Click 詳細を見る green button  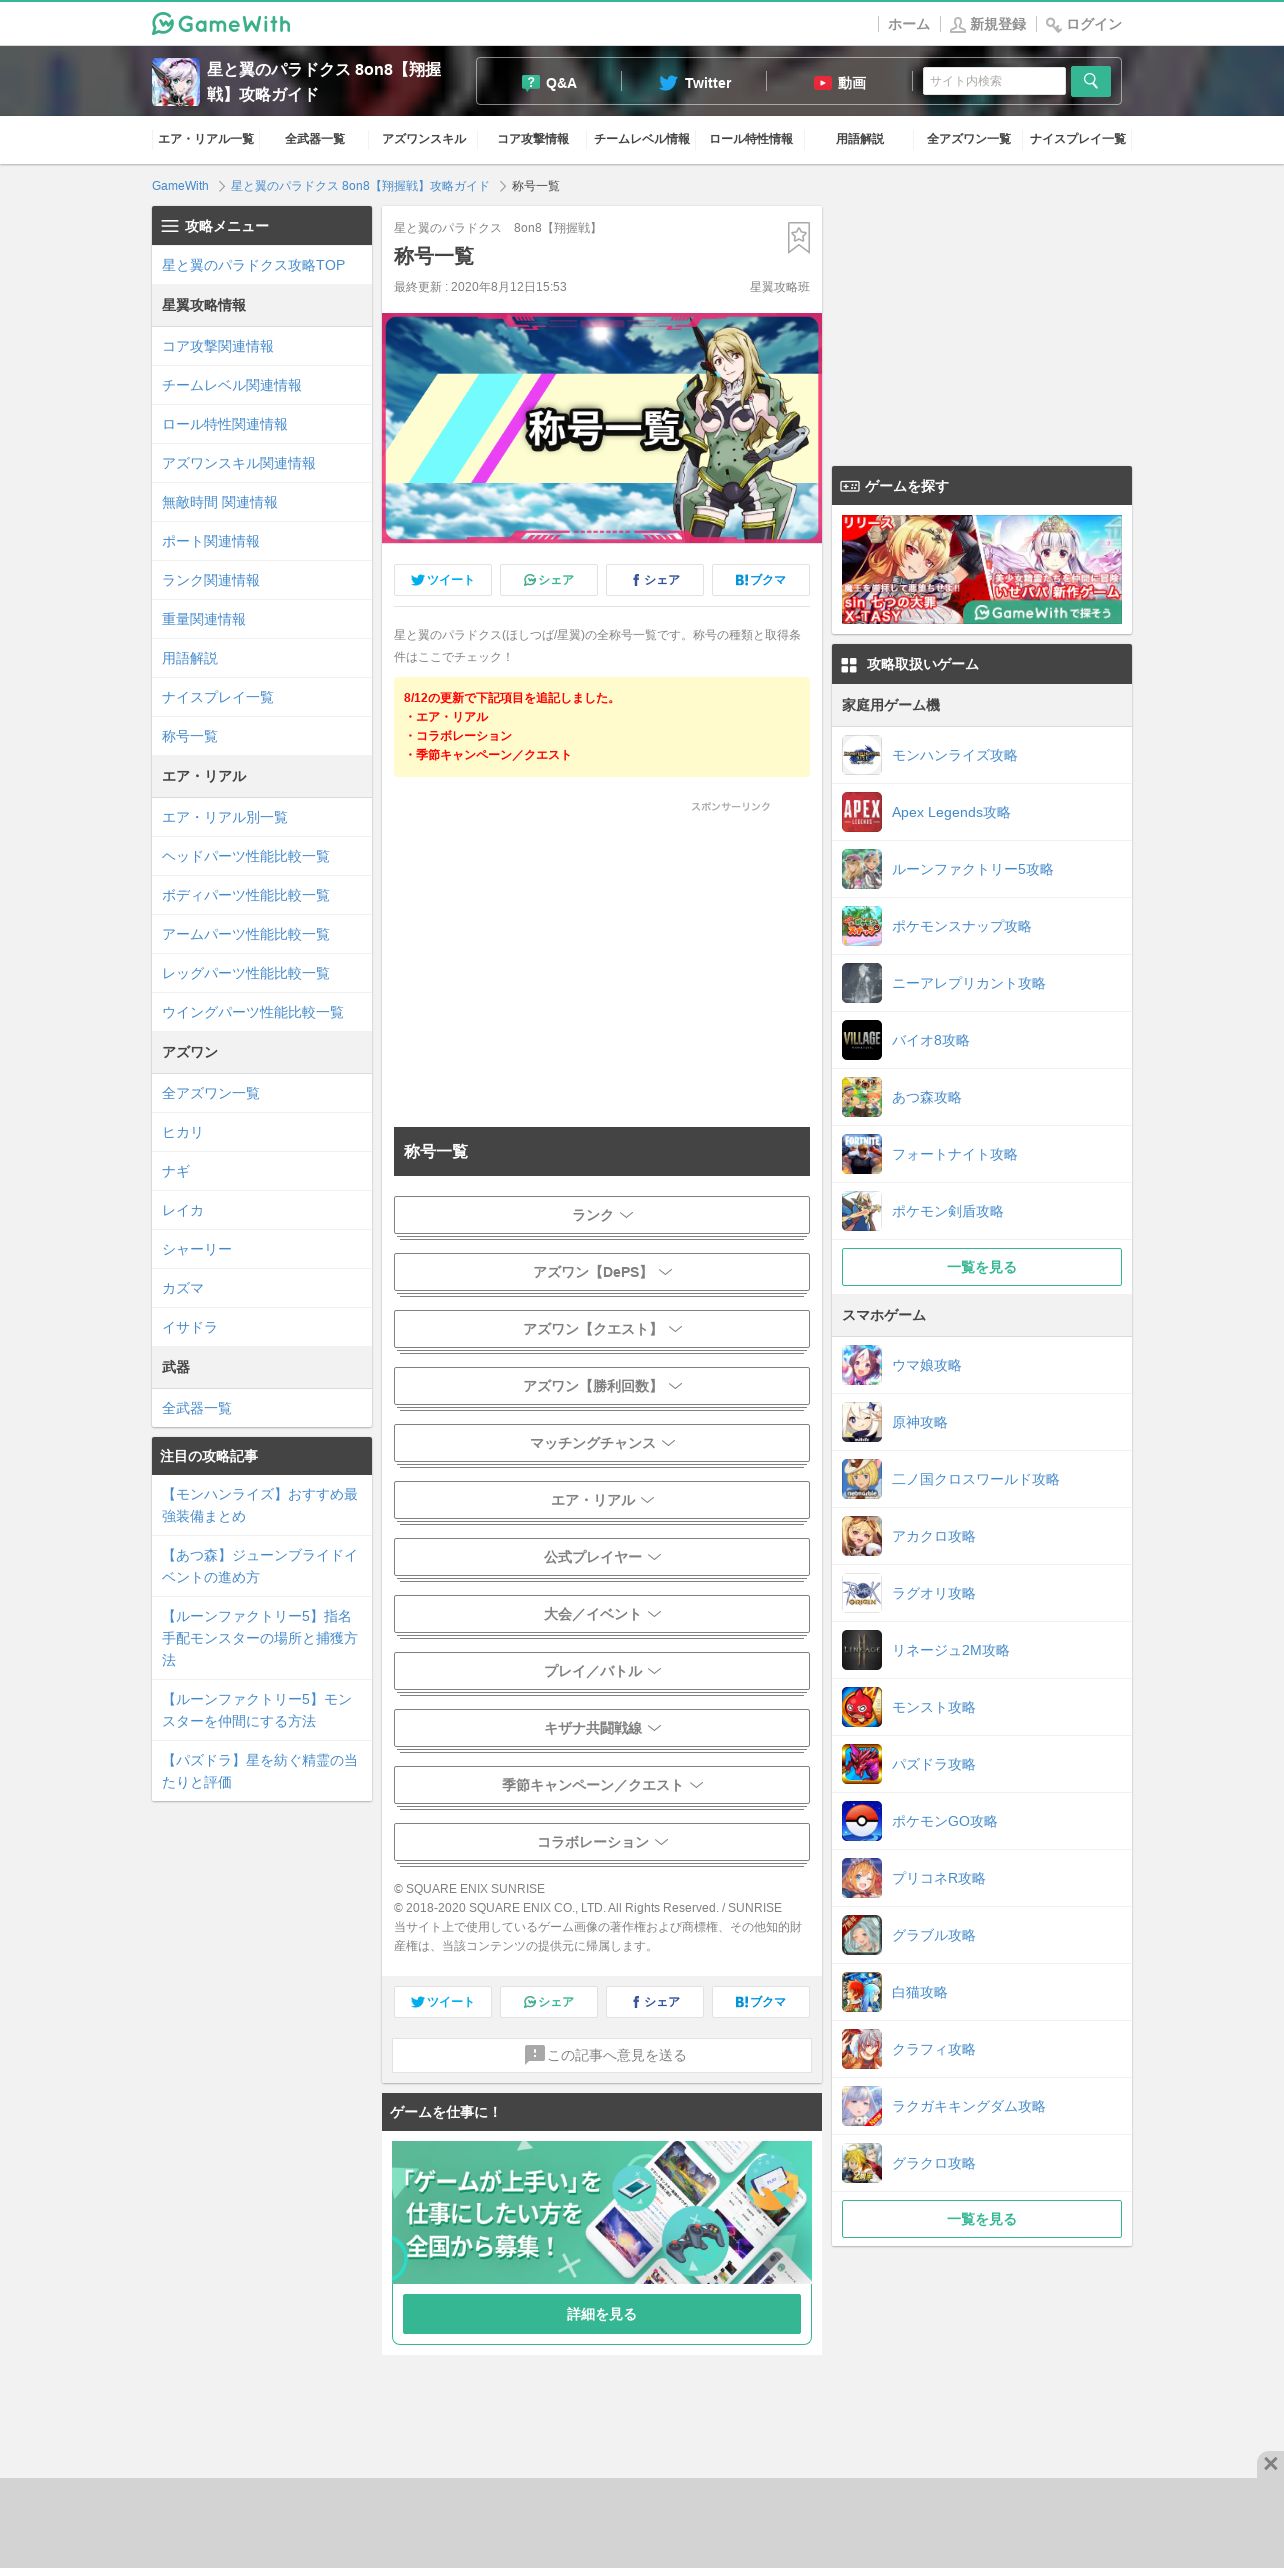[602, 2314]
